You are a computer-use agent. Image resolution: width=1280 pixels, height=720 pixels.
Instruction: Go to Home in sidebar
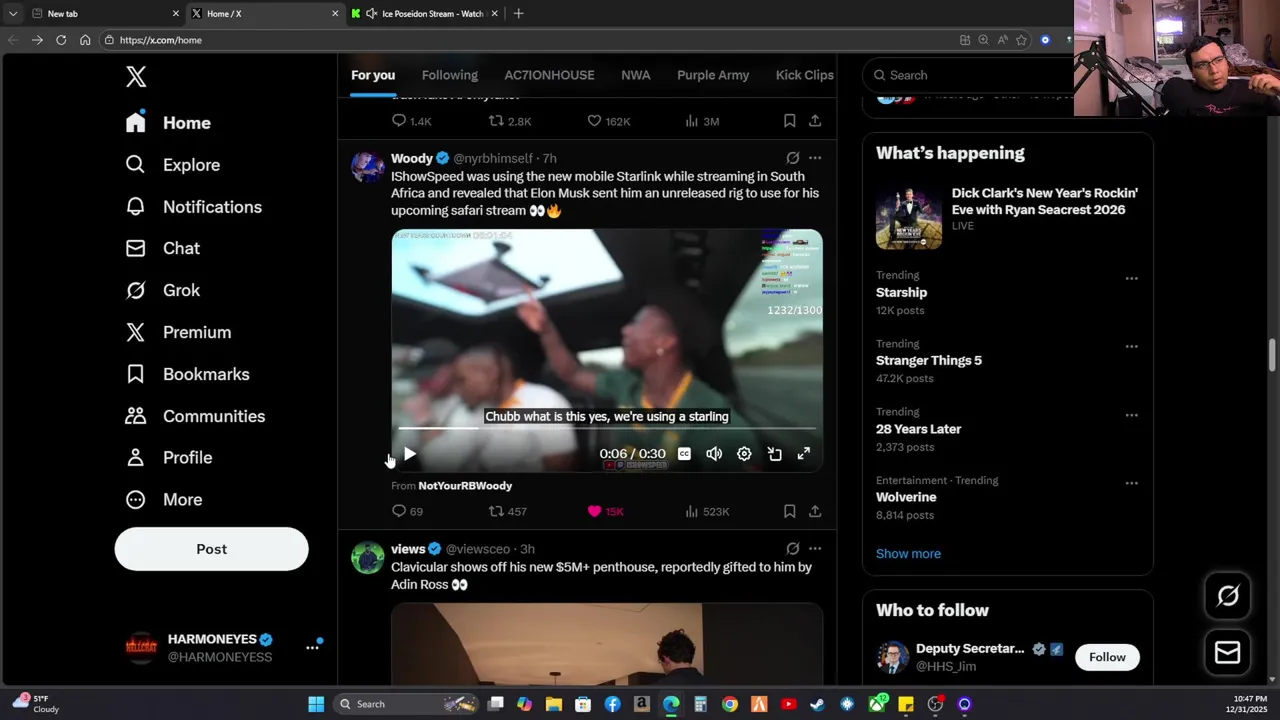pos(168,123)
